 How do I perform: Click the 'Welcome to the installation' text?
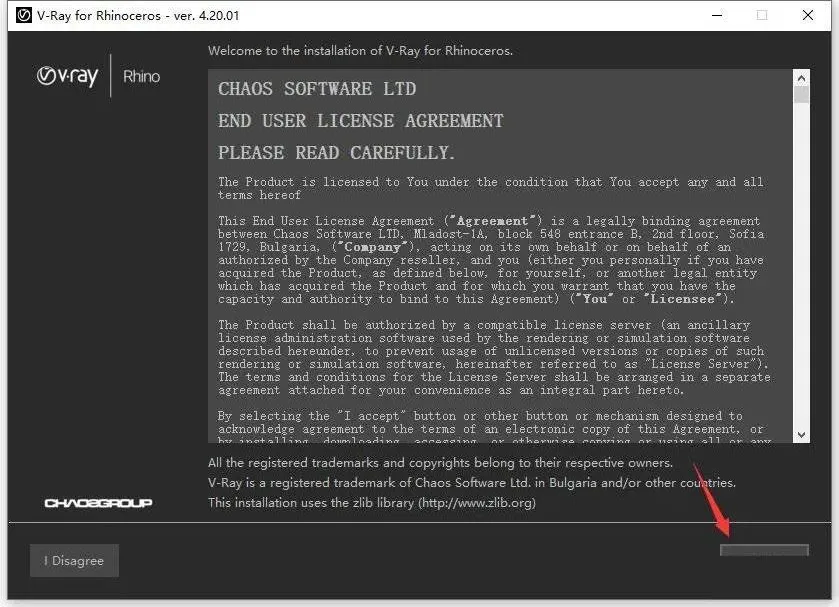click(361, 51)
